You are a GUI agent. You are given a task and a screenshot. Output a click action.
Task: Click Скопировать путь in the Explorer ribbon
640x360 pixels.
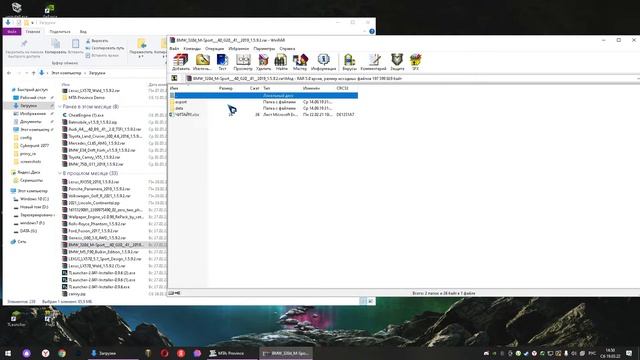click(x=105, y=48)
